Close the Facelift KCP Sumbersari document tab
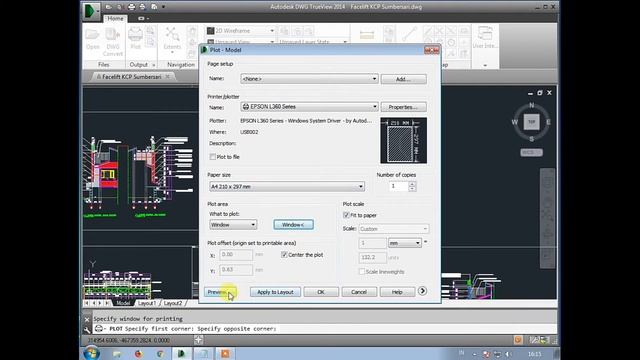The width and height of the screenshot is (640, 360). pyautogui.click(x=167, y=77)
